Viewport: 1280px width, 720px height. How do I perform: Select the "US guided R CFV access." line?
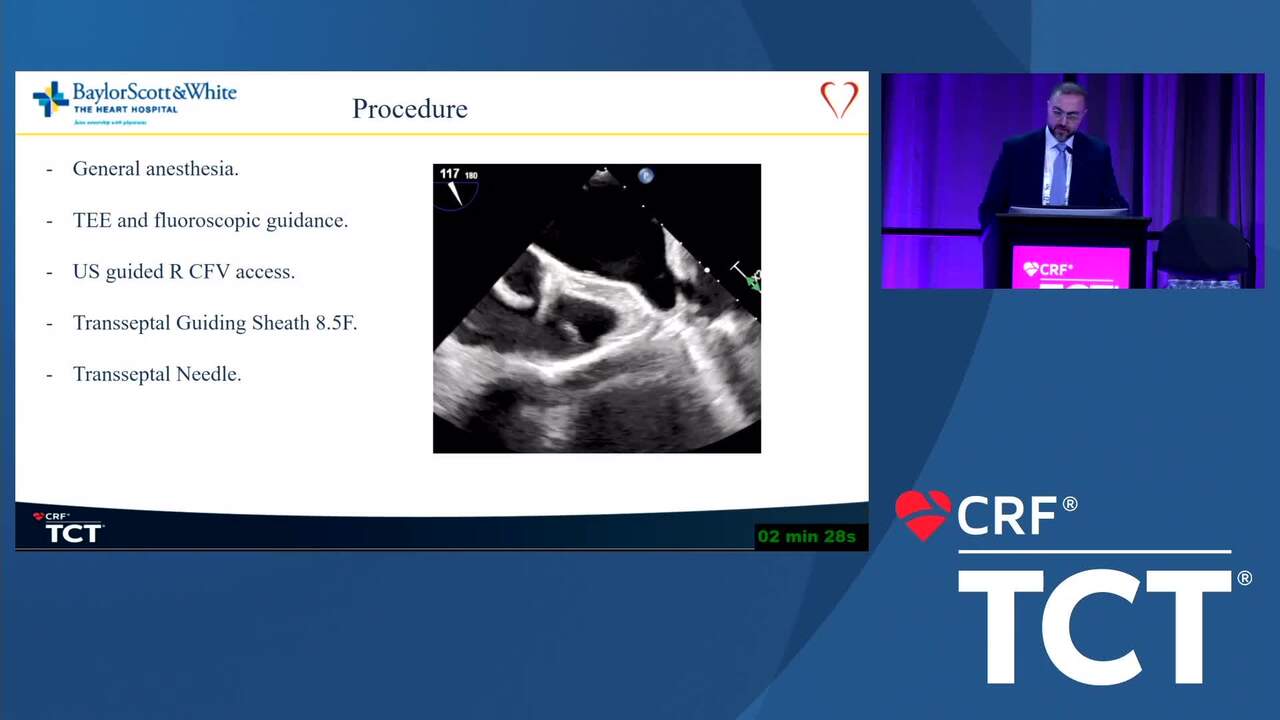pyautogui.click(x=183, y=272)
